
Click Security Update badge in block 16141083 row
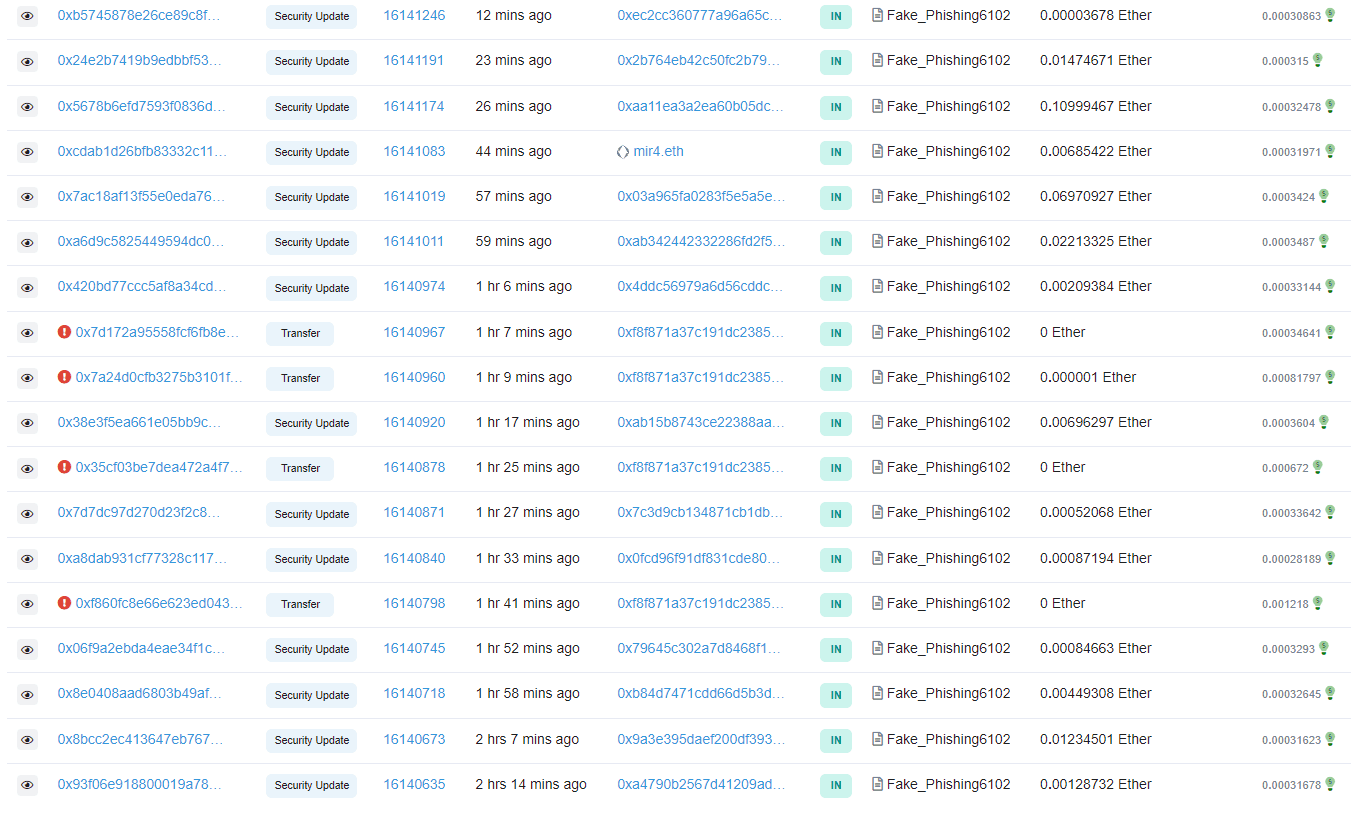(x=312, y=152)
